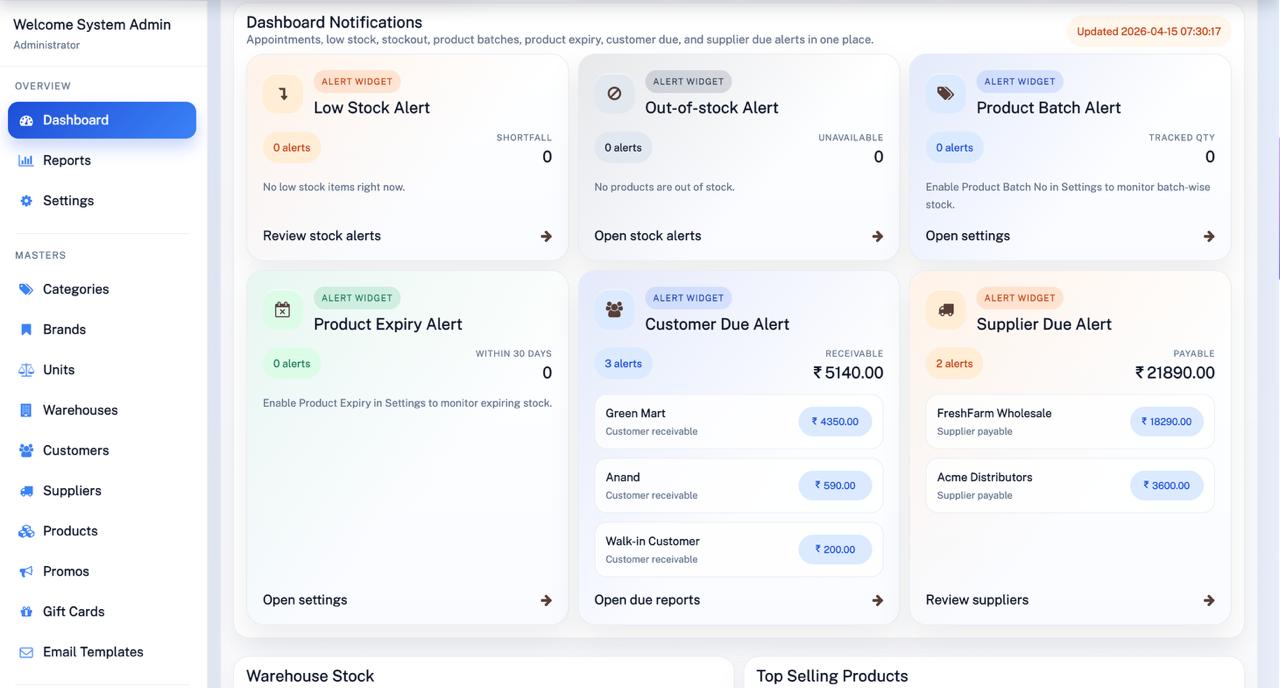Click the Units balance icon
The width and height of the screenshot is (1280, 688).
(25, 369)
